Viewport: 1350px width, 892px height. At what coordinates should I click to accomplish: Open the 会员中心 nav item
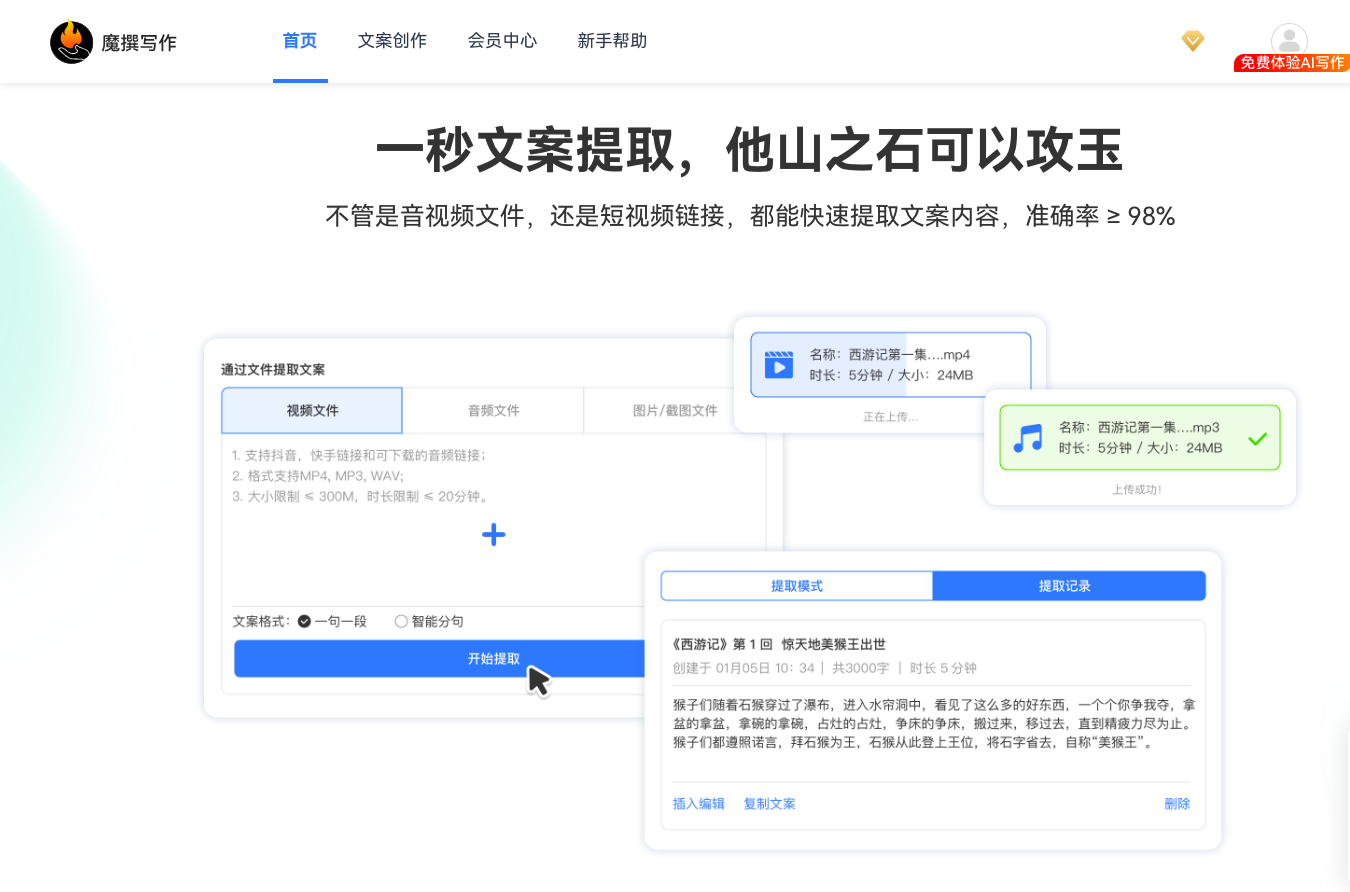click(x=502, y=41)
